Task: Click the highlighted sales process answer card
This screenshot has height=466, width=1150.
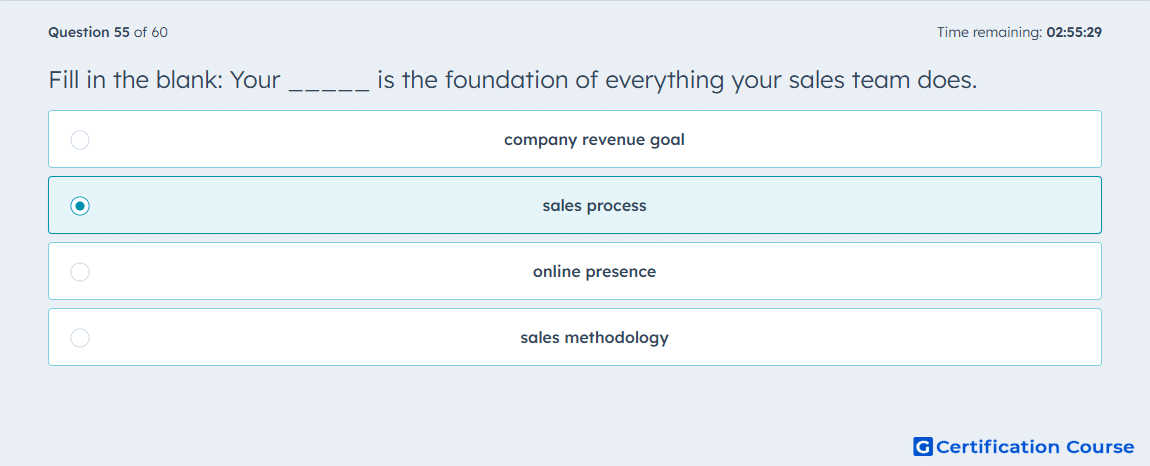Action: coord(575,205)
